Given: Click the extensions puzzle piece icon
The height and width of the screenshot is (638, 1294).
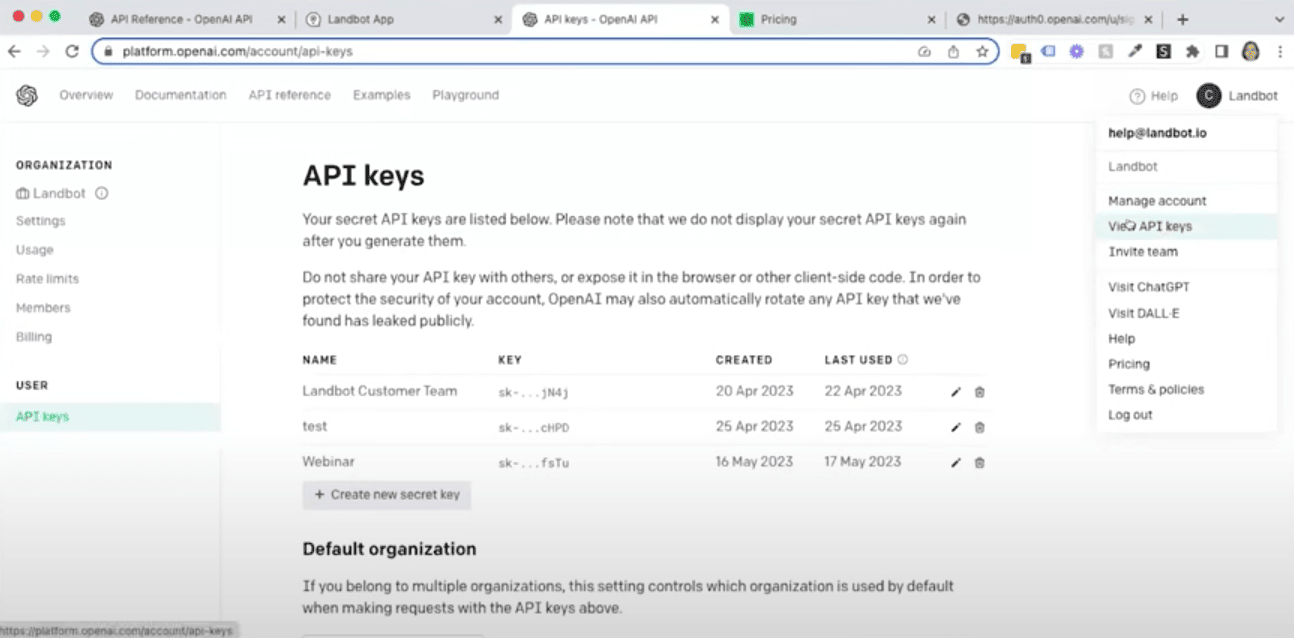Looking at the screenshot, I should click(1190, 50).
